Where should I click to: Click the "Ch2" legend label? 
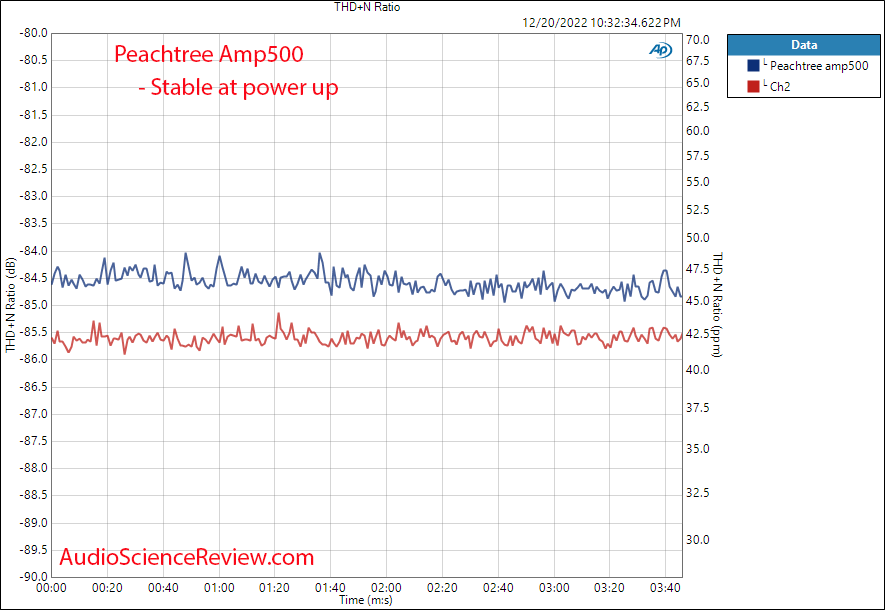[780, 87]
